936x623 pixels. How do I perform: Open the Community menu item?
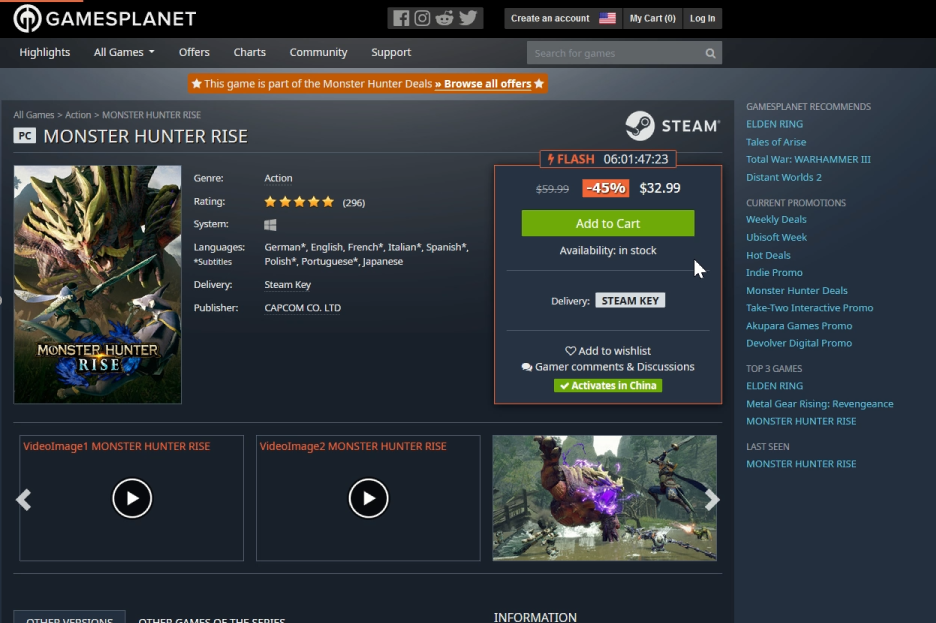(318, 53)
